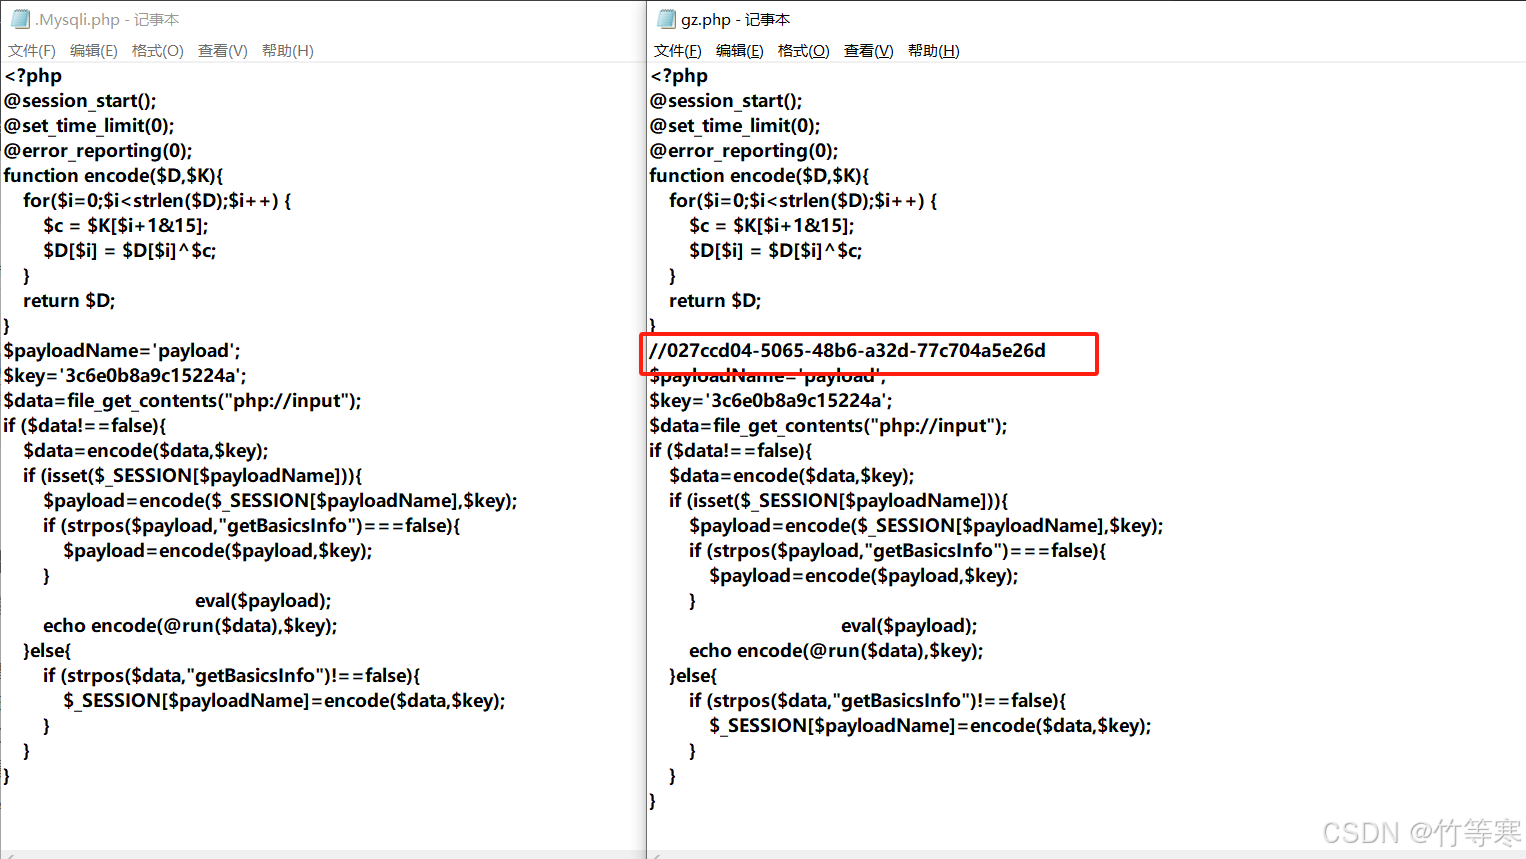Image resolution: width=1526 pixels, height=859 pixels.
Task: Click the gz.php window title text
Action: 736,20
